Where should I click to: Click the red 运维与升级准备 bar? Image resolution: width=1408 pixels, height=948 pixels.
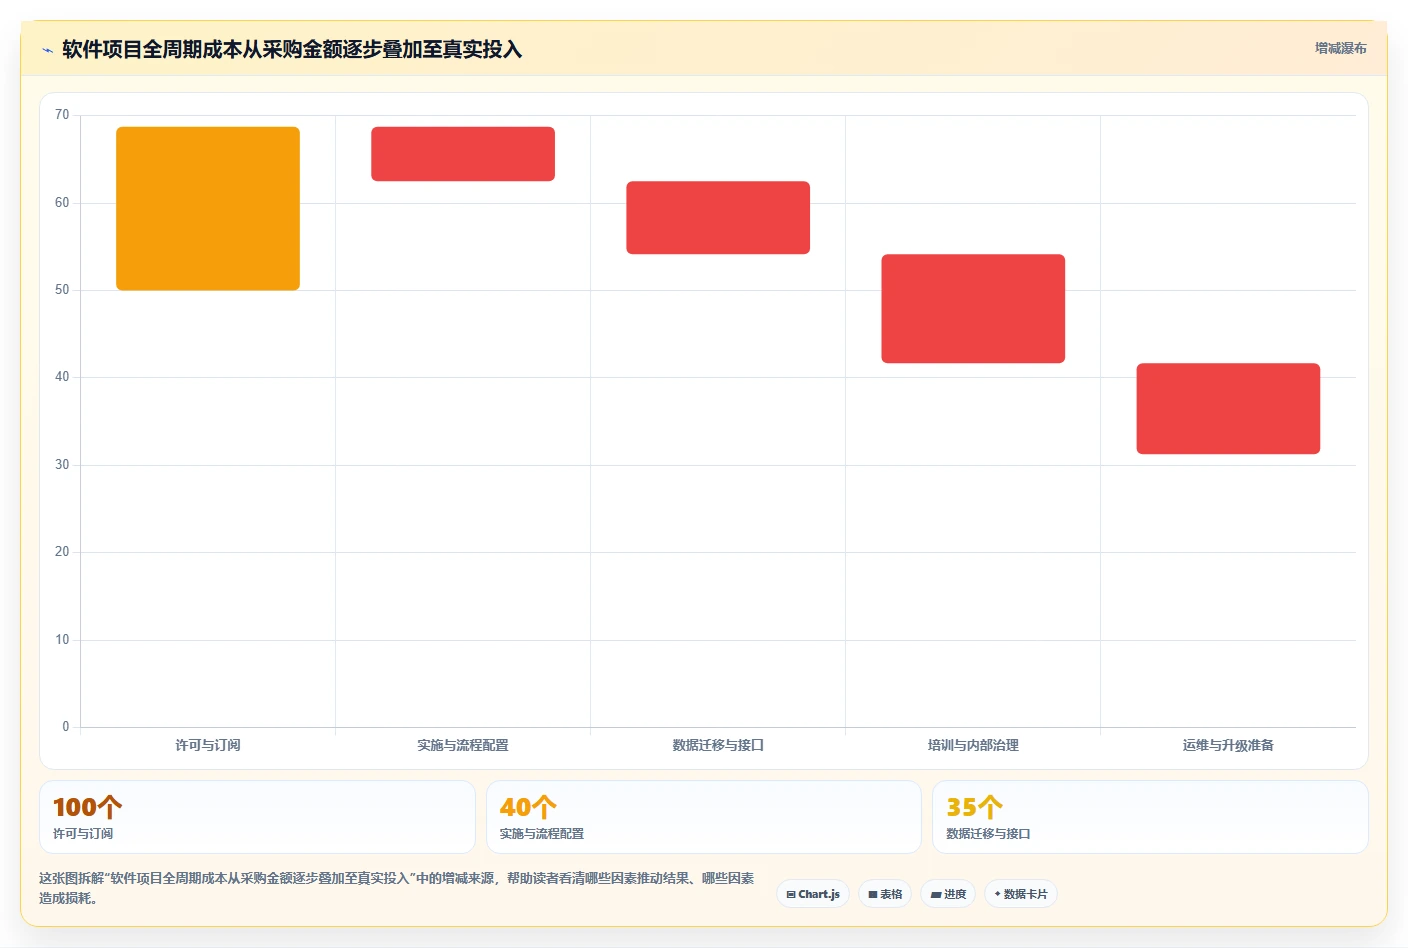click(1228, 408)
